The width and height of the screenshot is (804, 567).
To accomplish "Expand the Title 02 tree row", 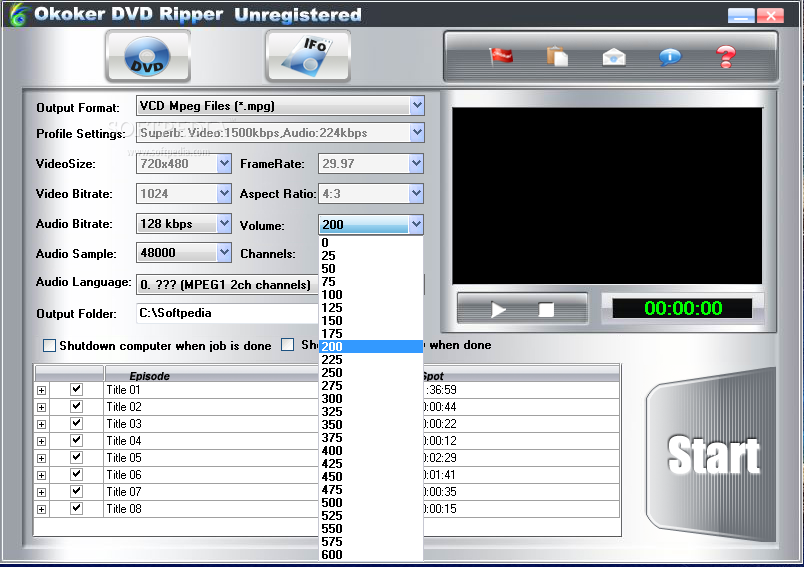I will click(42, 408).
